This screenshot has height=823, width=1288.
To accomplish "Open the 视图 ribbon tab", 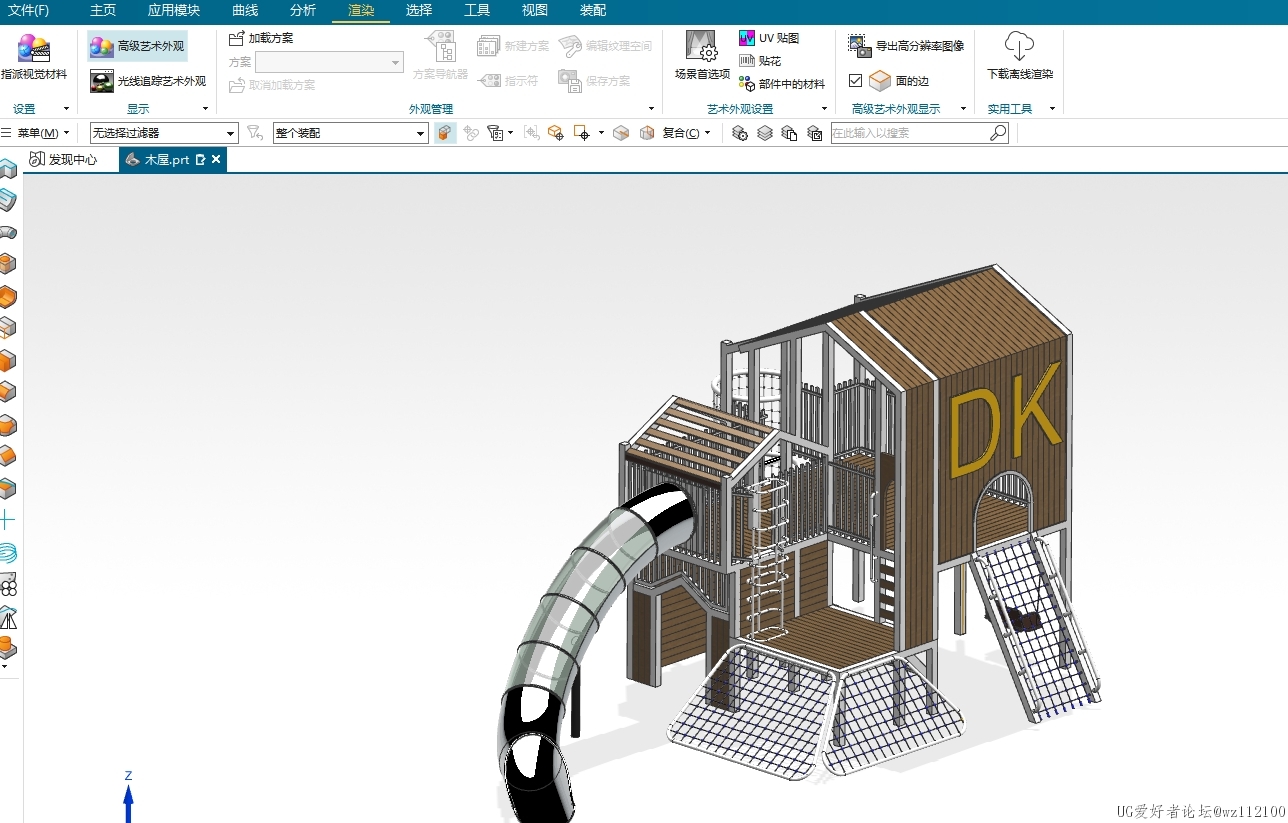I will (x=535, y=10).
